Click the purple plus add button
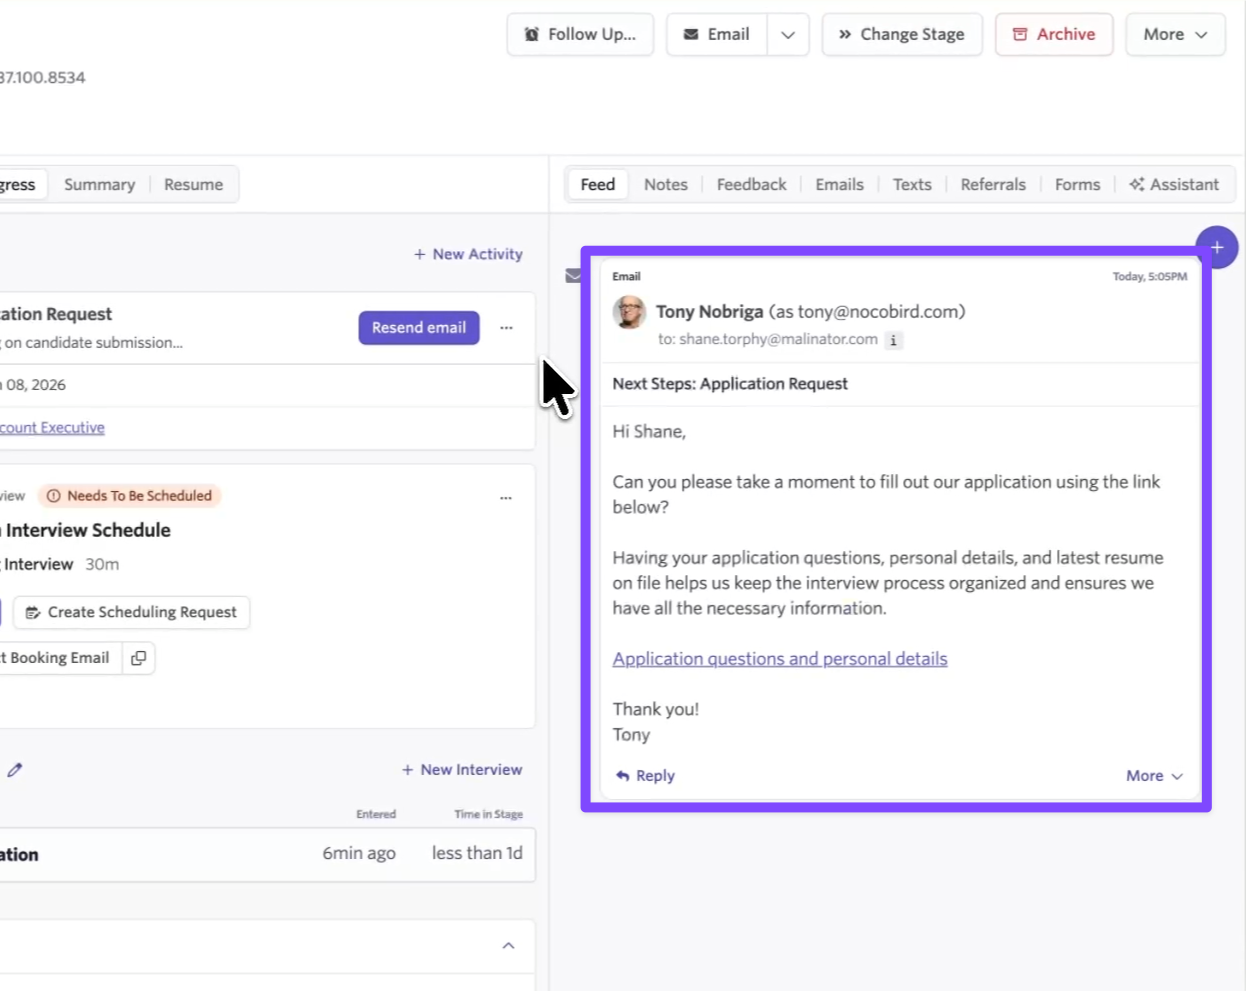Screen dimensions: 1246x991 pyautogui.click(x=1216, y=247)
